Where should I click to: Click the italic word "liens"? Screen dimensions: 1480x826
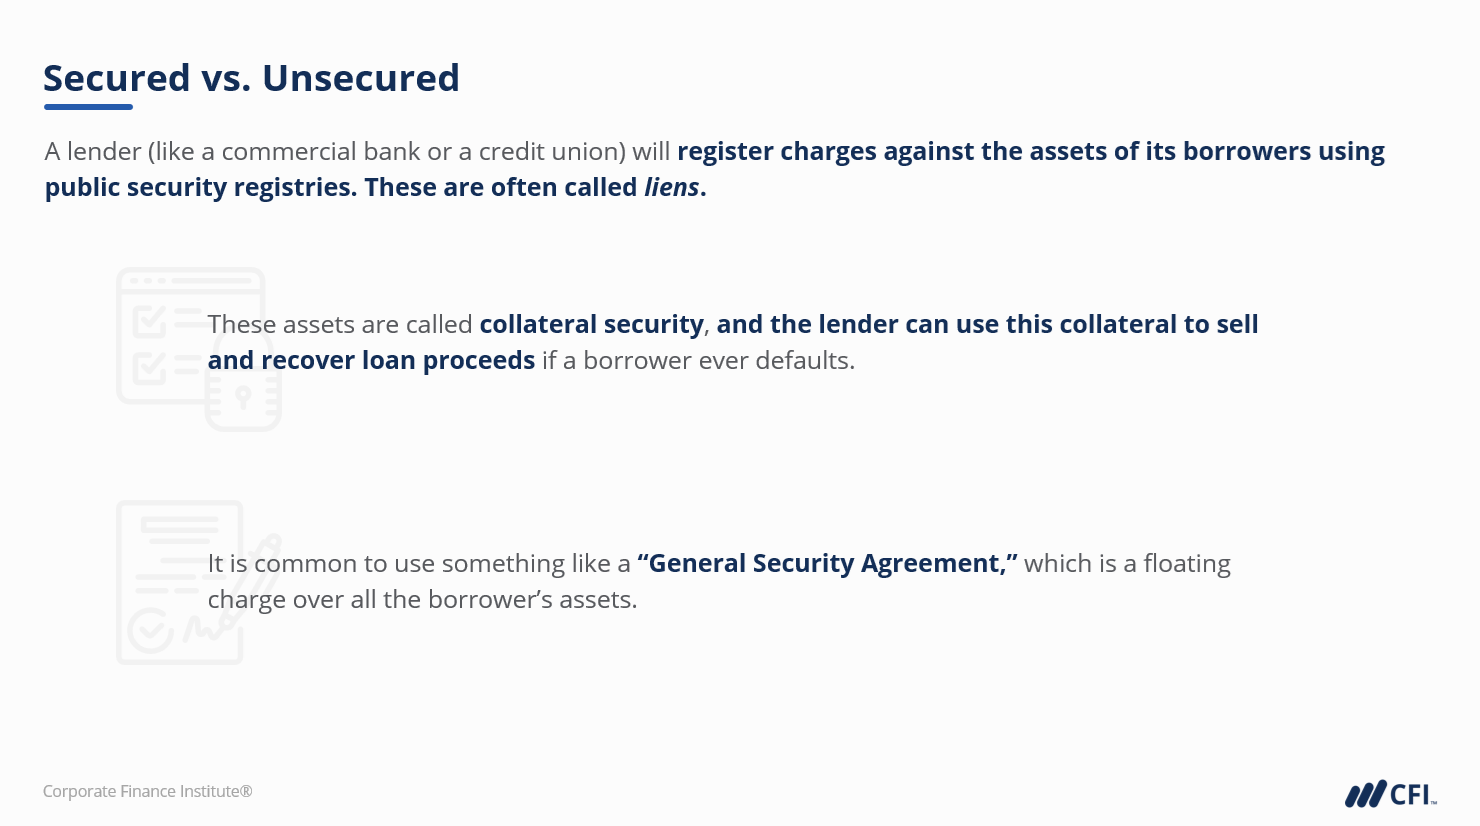(671, 188)
